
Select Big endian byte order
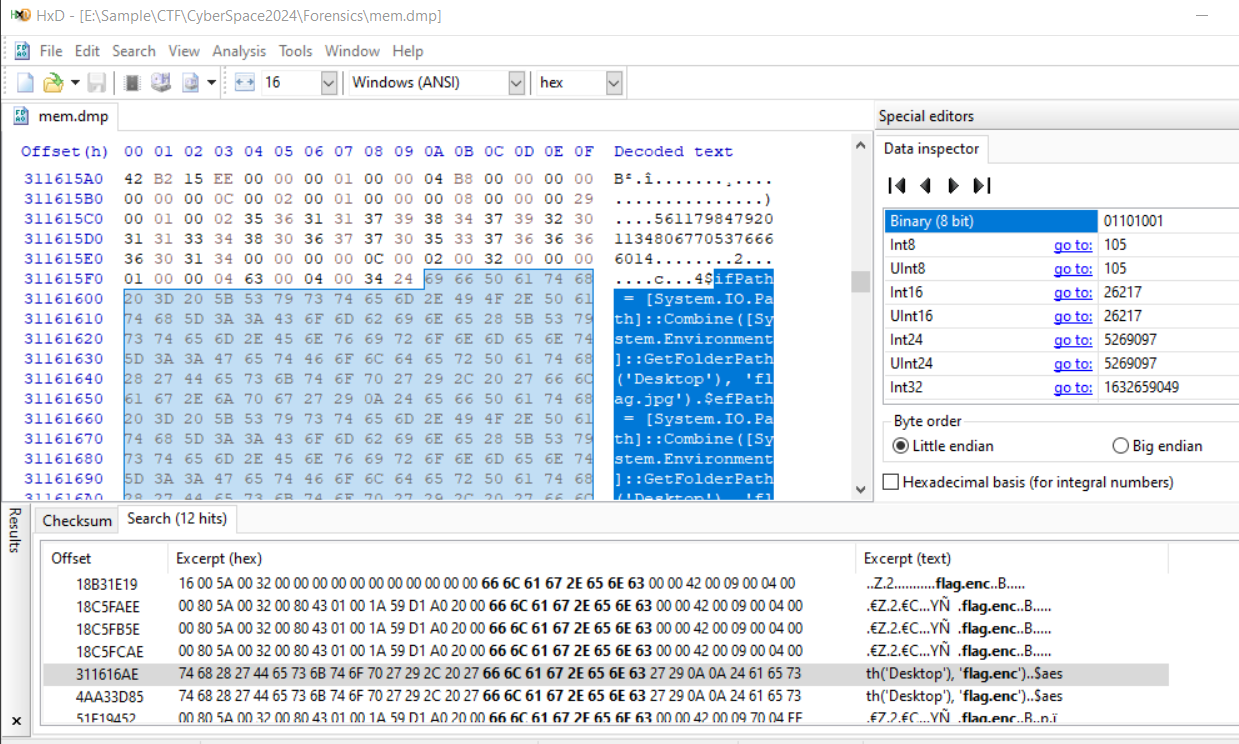pos(1121,446)
